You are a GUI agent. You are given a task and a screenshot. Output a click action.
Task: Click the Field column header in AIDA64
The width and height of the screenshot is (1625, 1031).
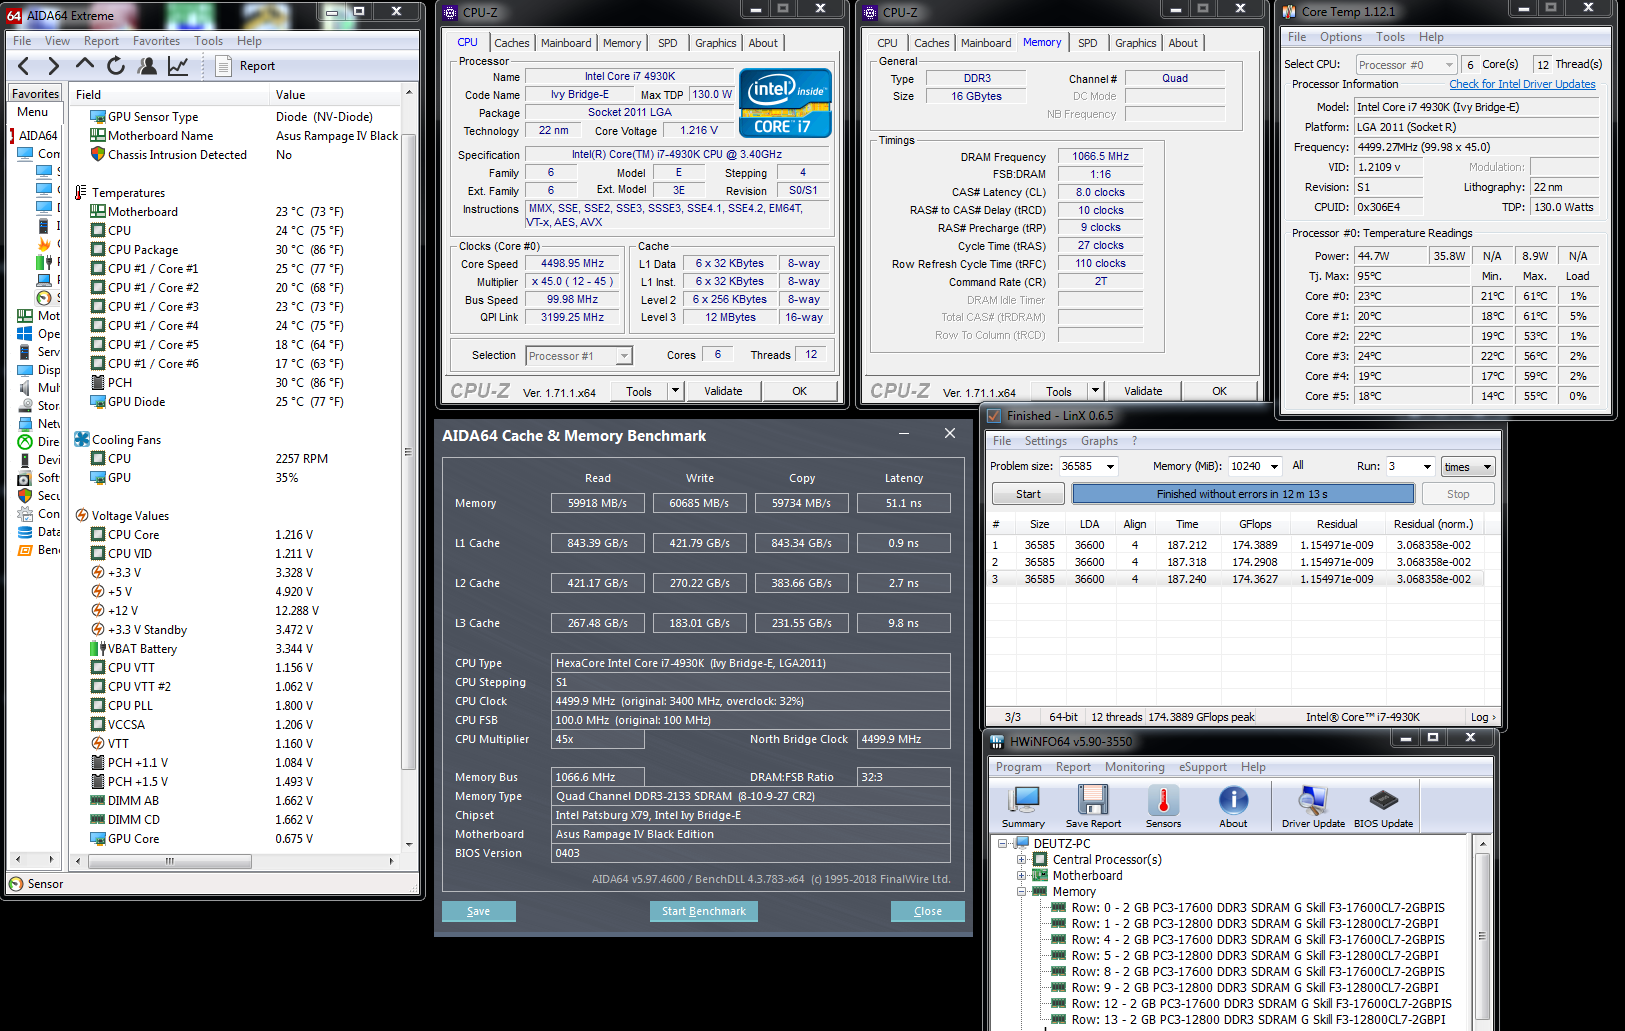tap(170, 95)
